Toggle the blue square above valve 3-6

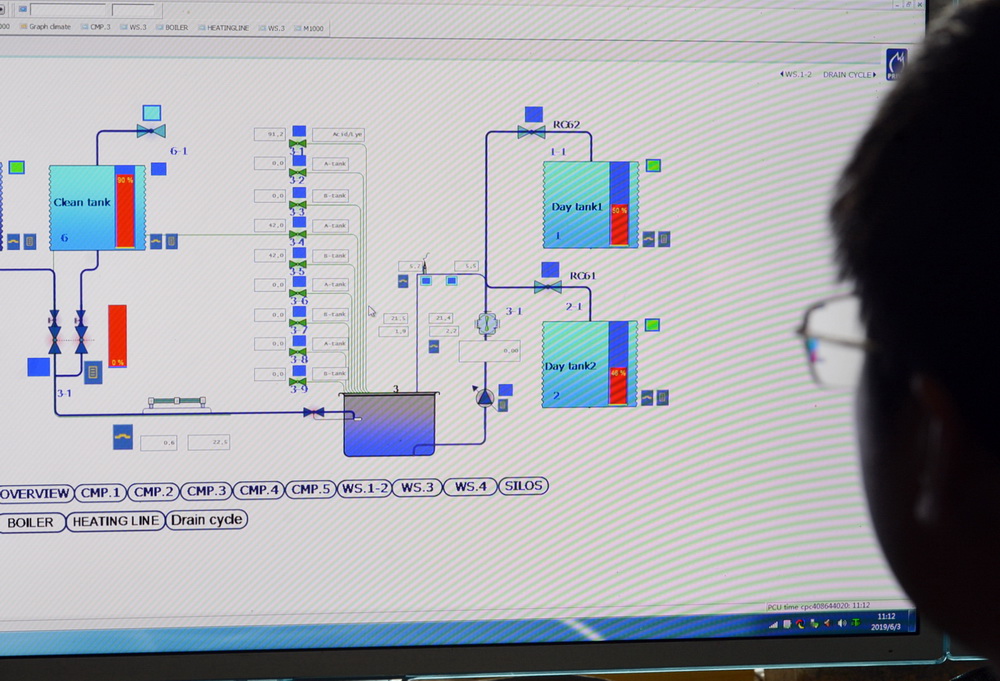(298, 282)
